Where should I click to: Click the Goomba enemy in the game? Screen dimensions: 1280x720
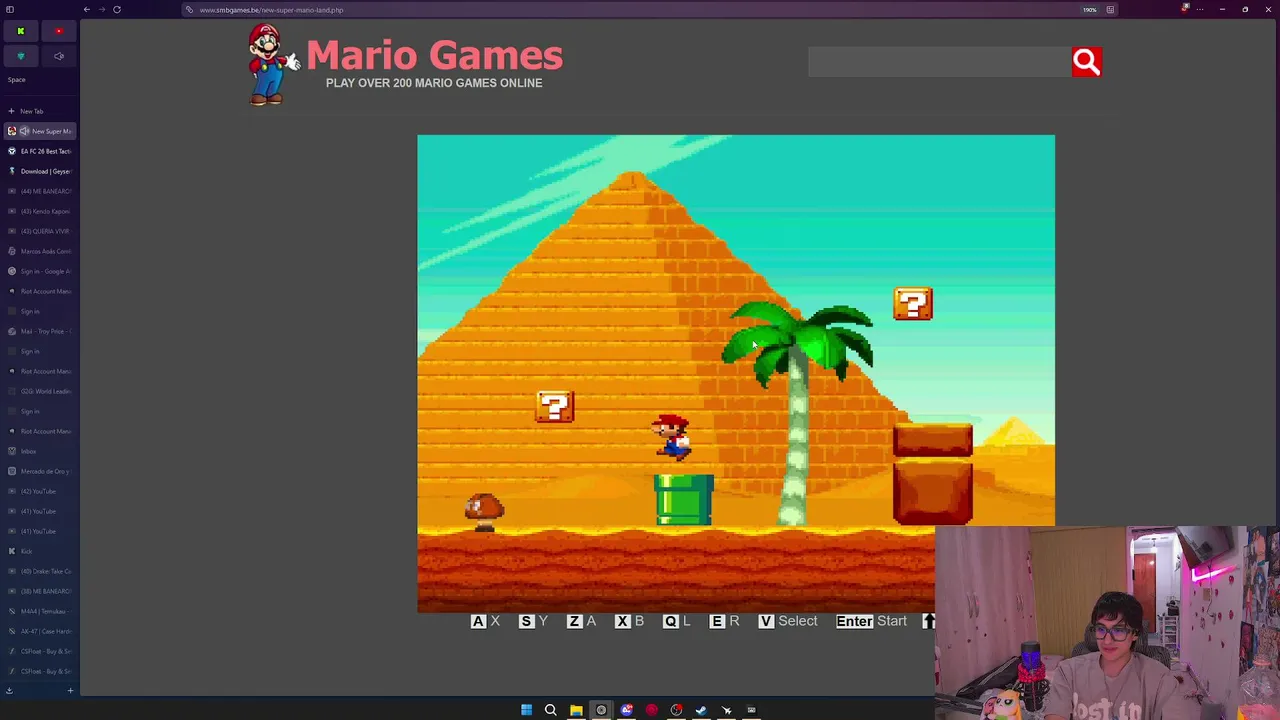tap(485, 511)
